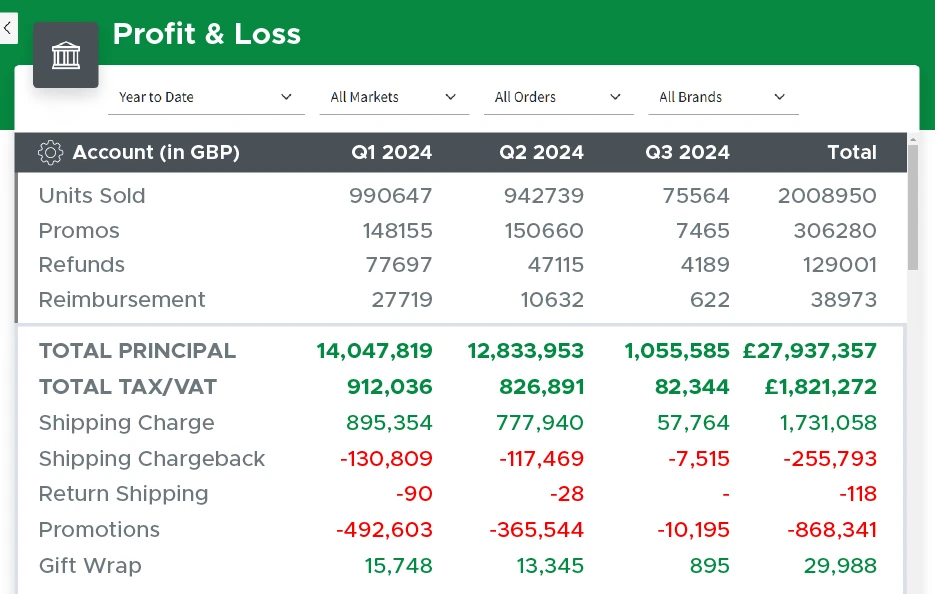This screenshot has width=935, height=594.
Task: Click the Q1 2024 column header
Action: (391, 153)
